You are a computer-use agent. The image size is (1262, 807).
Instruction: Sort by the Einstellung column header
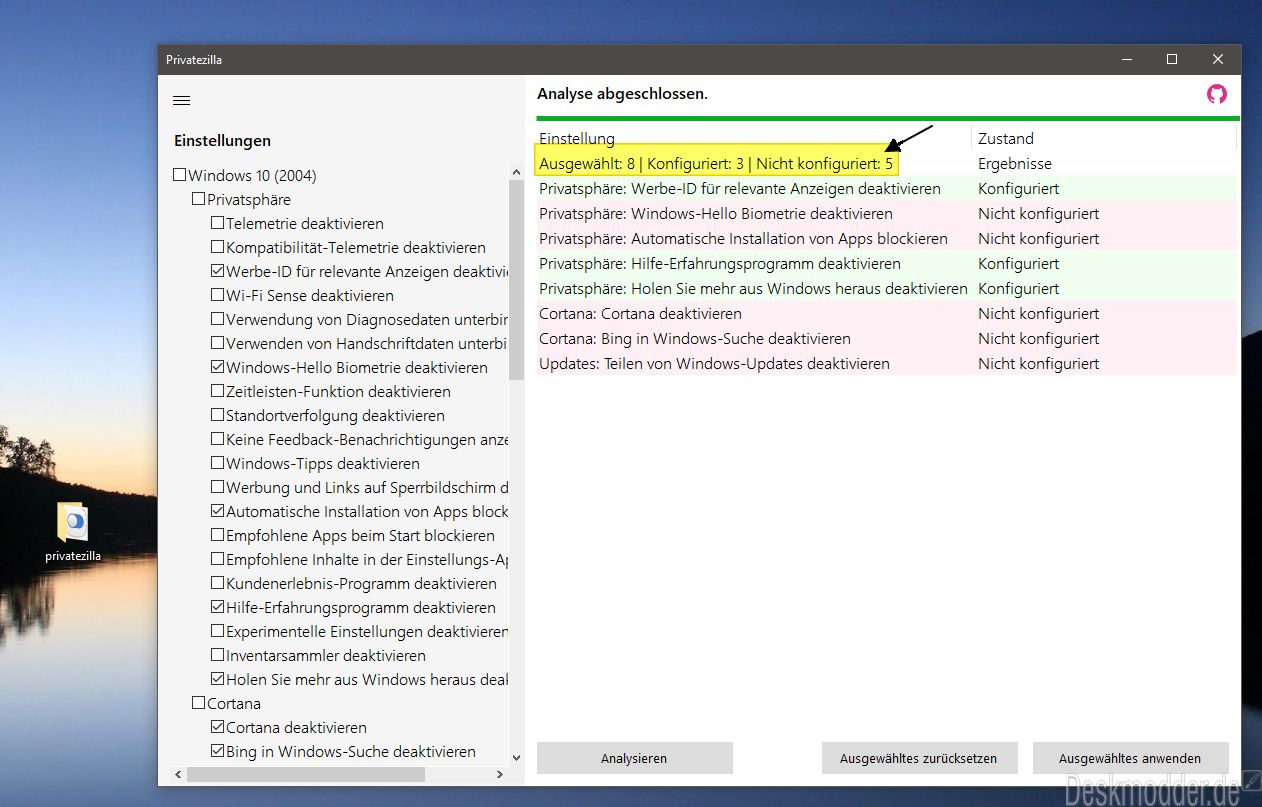[753, 138]
